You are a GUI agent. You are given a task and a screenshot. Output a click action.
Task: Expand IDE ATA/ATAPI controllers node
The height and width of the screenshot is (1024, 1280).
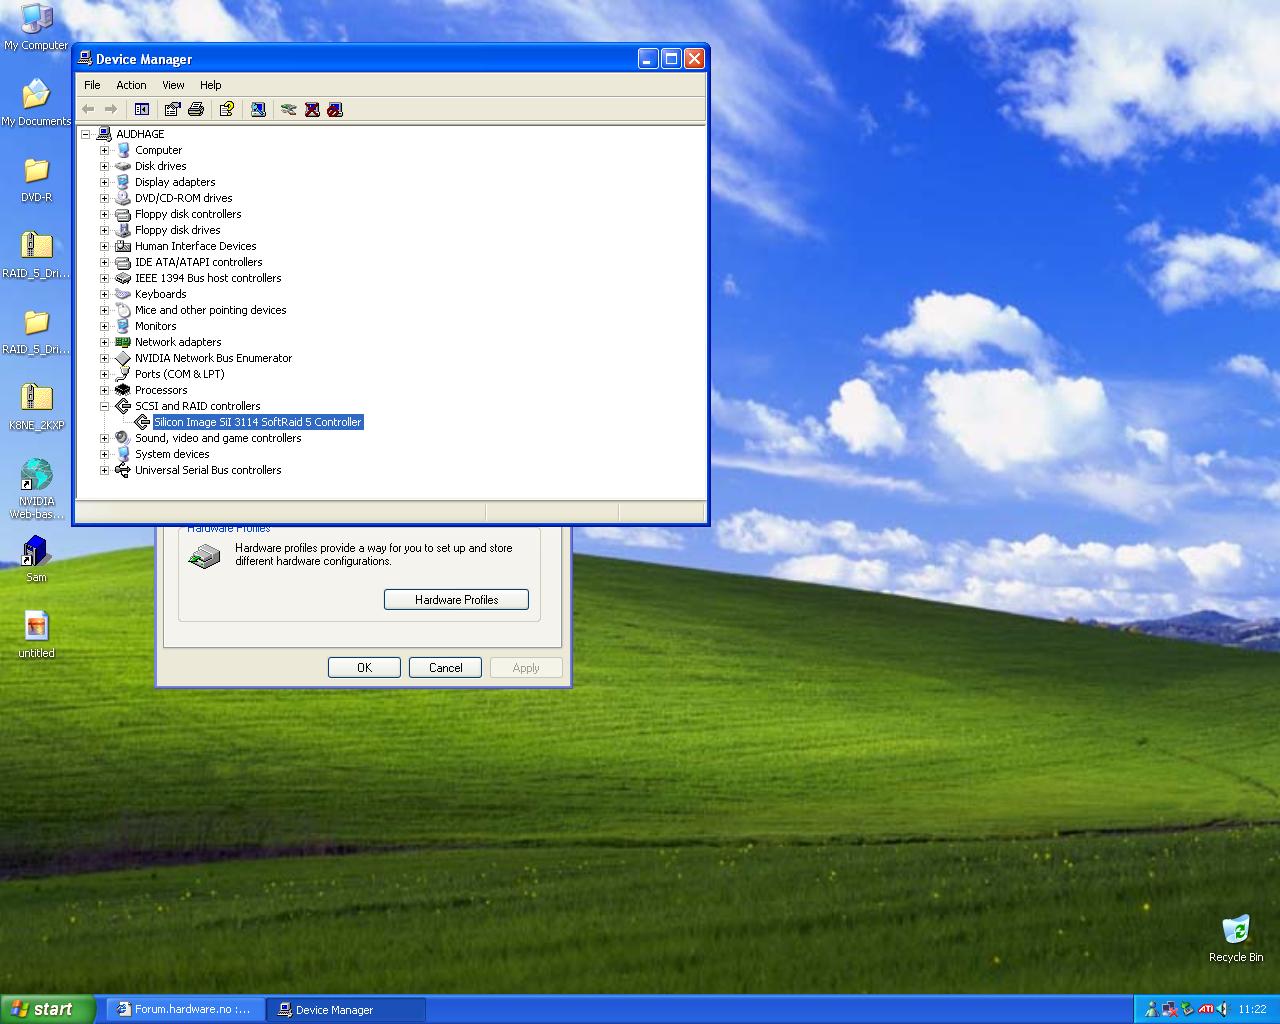point(104,262)
